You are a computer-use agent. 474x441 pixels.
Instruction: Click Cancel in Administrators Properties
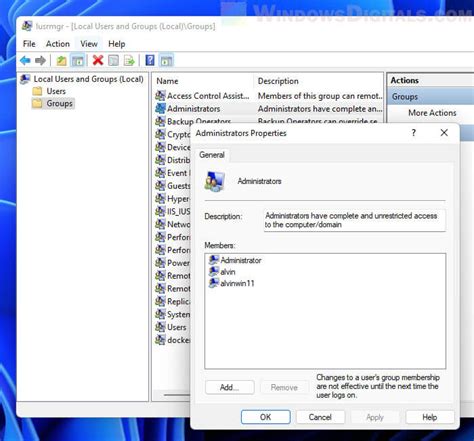(x=320, y=417)
